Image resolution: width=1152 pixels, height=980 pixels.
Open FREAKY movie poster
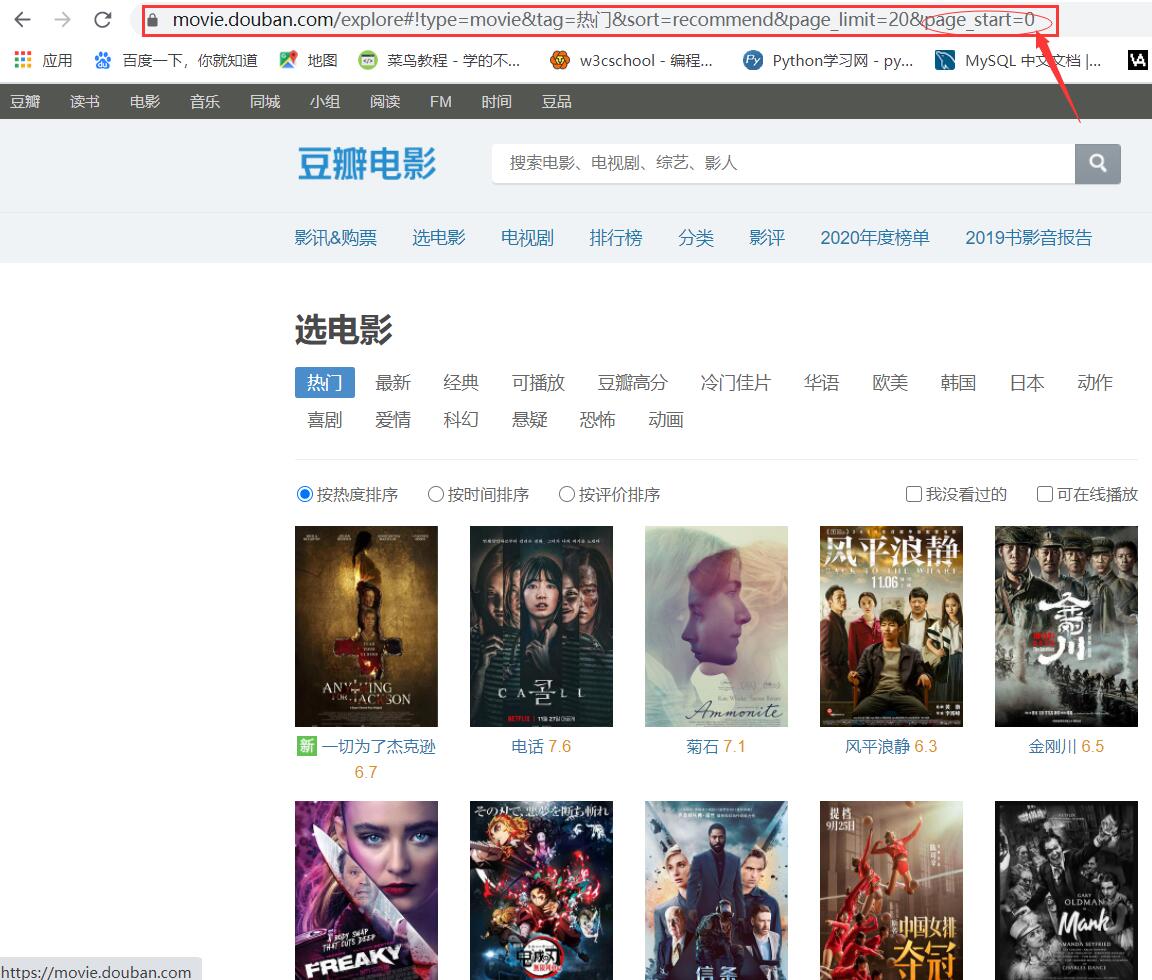367,890
